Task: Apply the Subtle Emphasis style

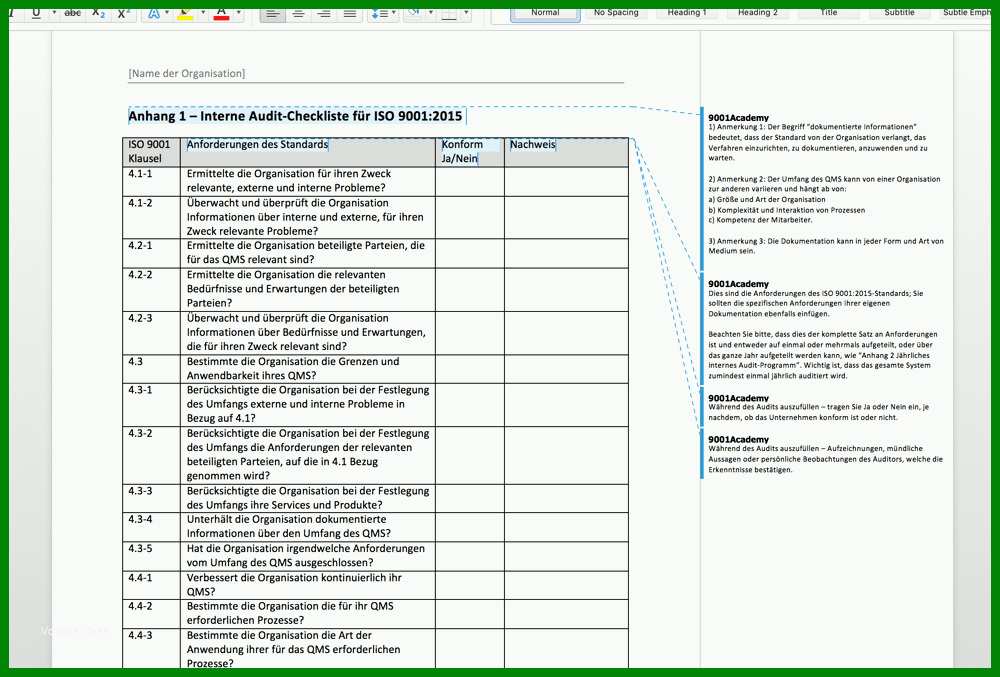Action: (966, 13)
